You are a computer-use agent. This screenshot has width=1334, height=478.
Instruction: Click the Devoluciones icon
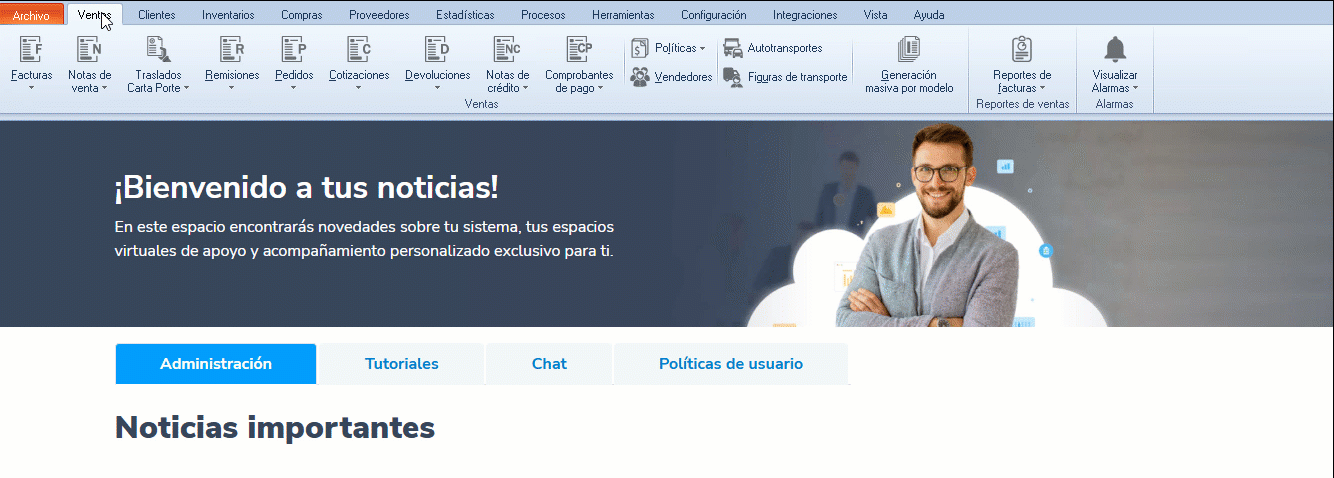click(x=437, y=49)
